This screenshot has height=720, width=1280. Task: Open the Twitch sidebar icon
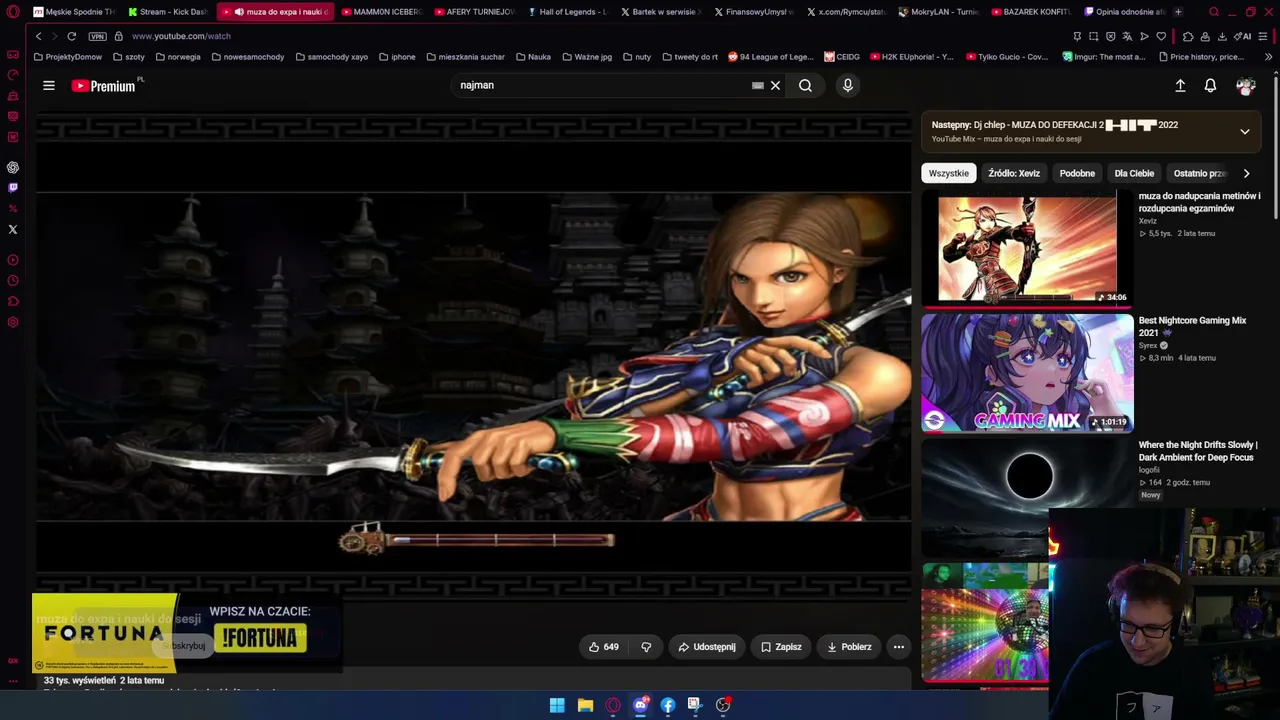tap(13, 188)
